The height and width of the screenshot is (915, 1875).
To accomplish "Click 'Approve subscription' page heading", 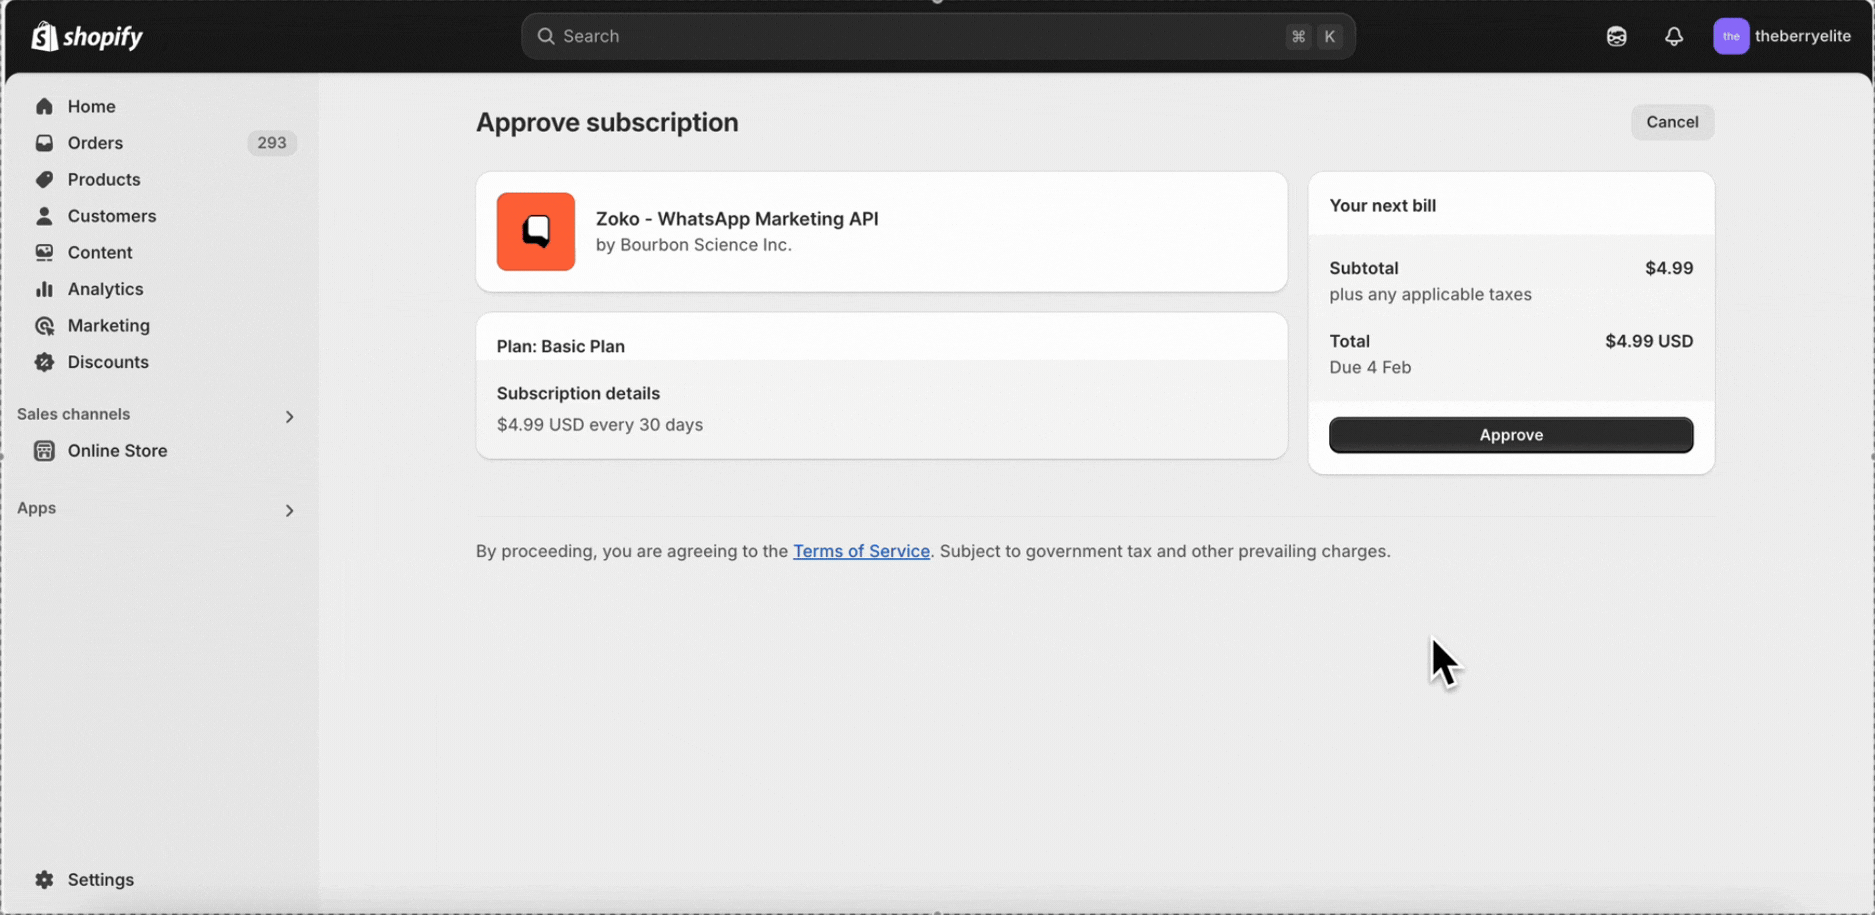I will 607,122.
